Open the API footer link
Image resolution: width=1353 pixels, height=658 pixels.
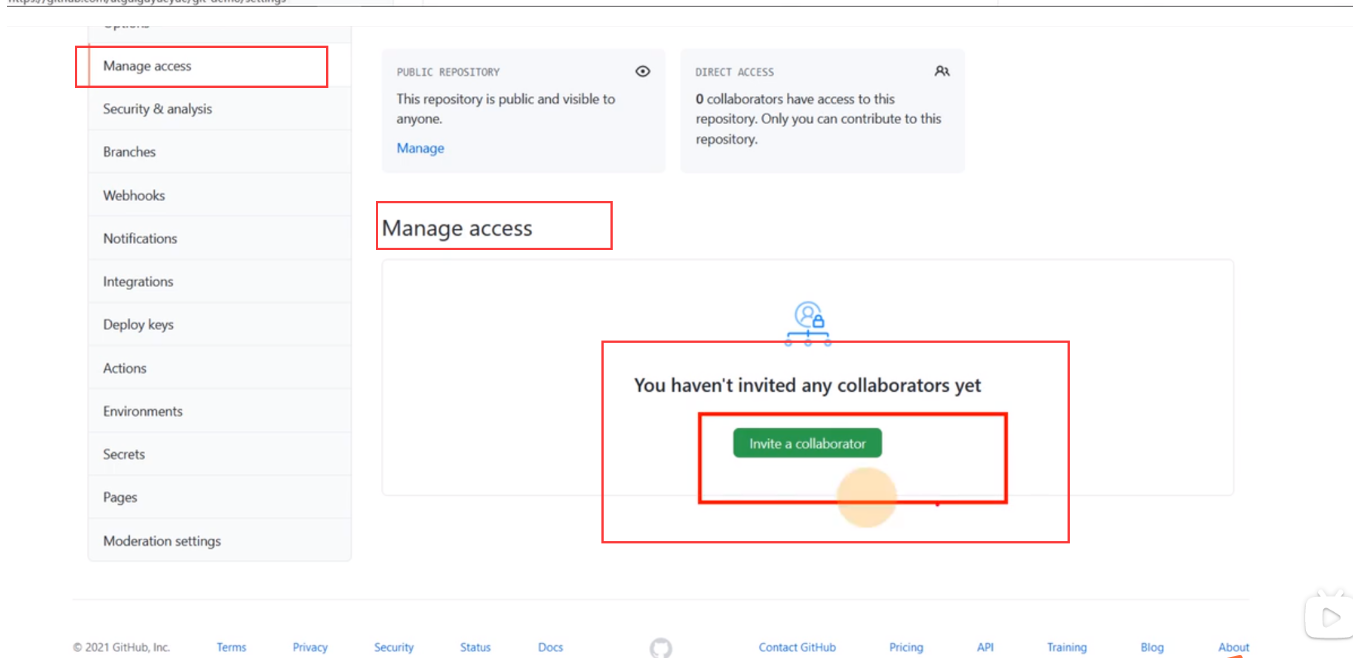[985, 647]
